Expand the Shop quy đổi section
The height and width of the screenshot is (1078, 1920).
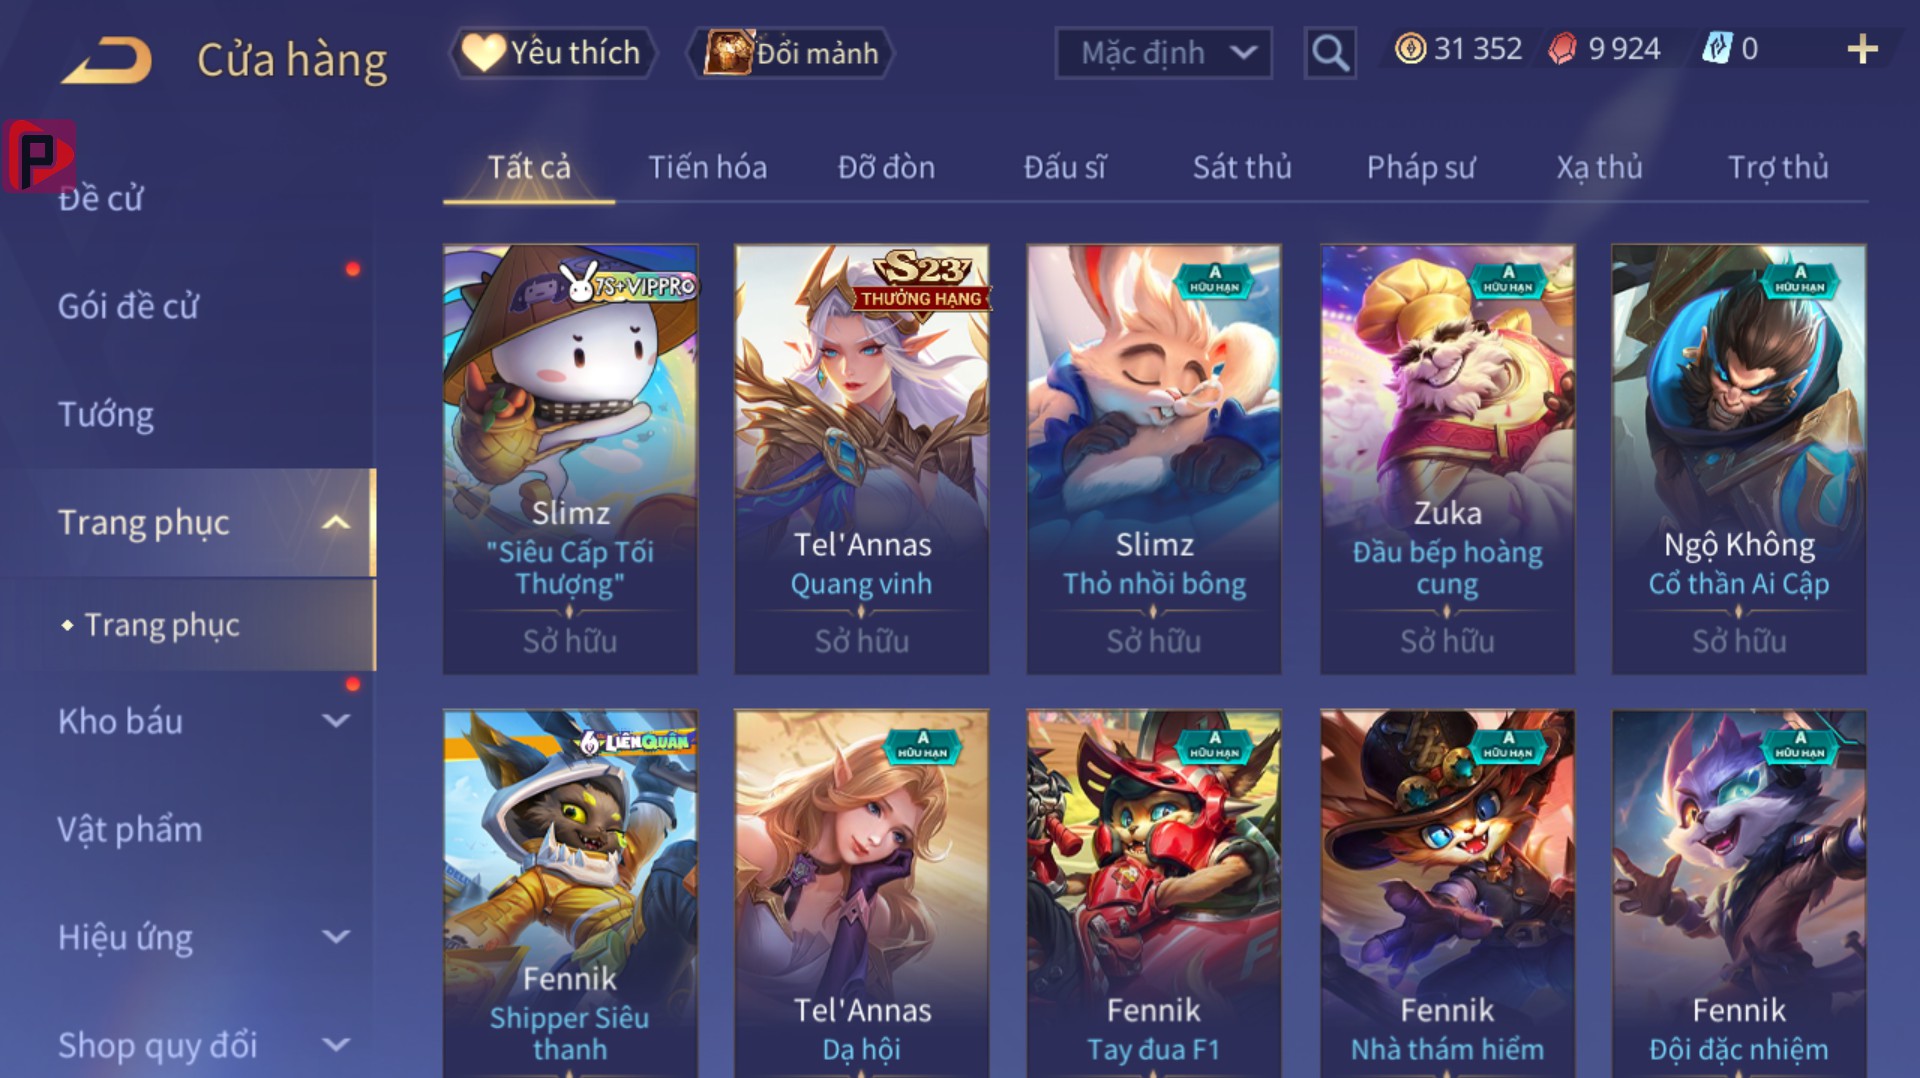(336, 1045)
